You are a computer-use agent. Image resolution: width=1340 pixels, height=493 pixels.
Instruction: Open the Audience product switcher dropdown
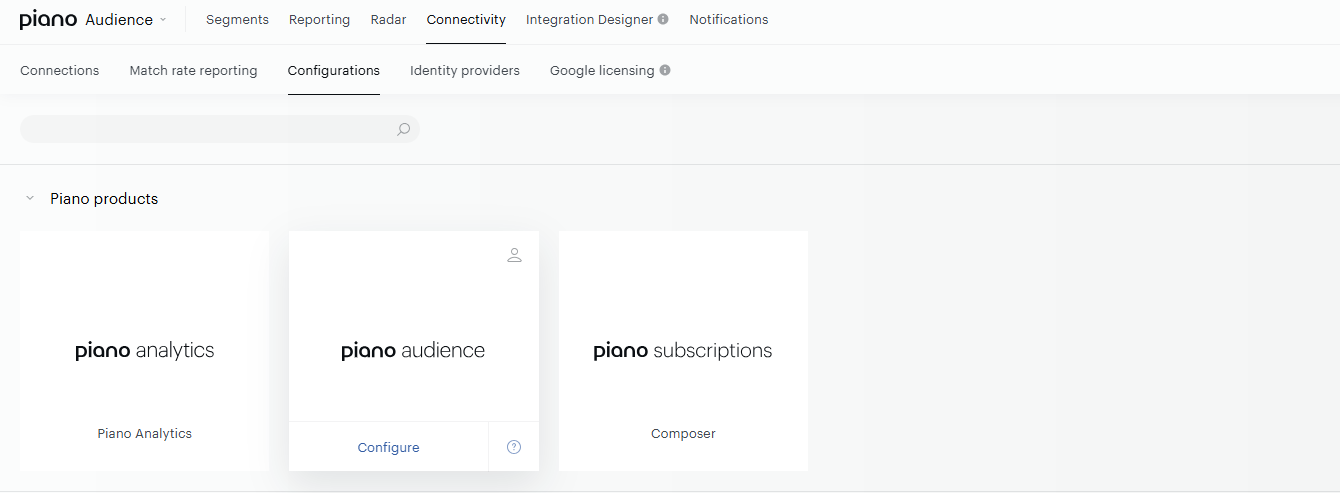tap(126, 20)
